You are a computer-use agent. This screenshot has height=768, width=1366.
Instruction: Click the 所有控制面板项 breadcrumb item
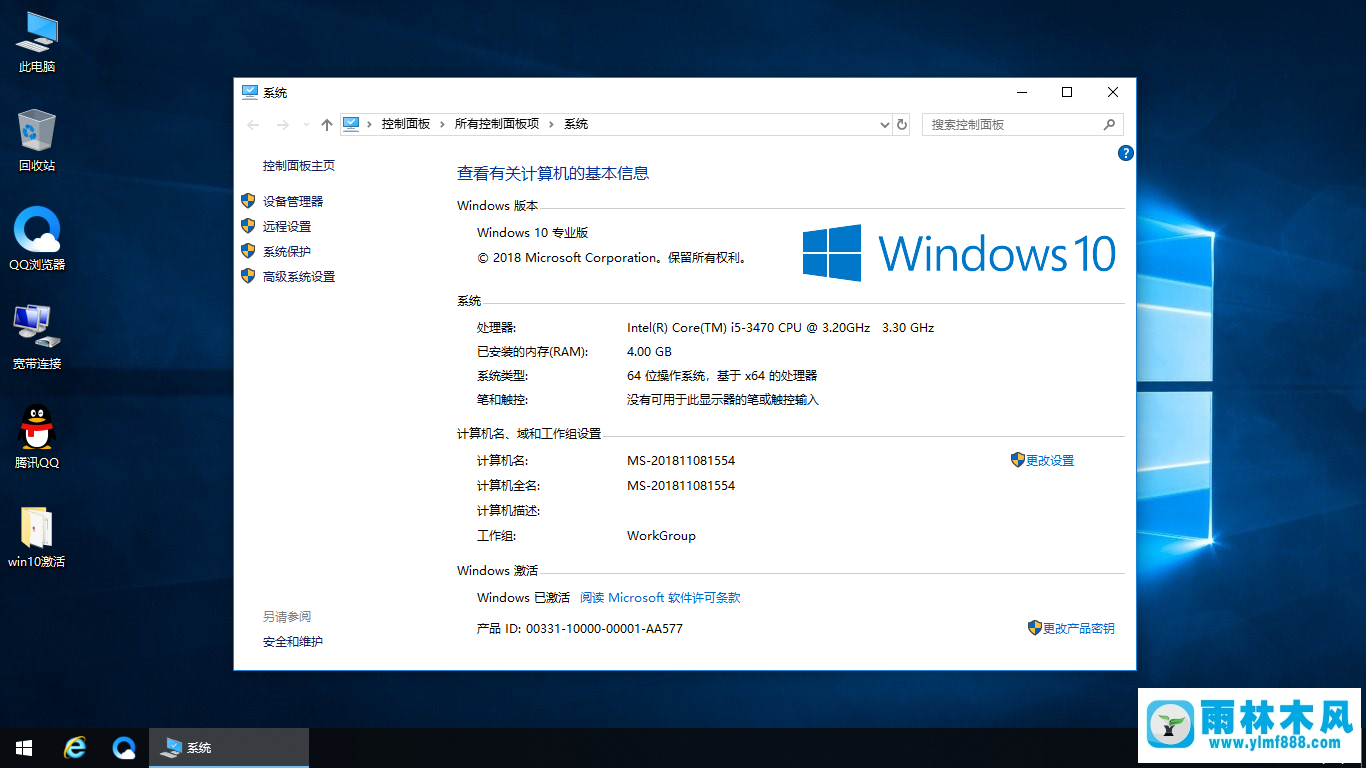point(497,124)
